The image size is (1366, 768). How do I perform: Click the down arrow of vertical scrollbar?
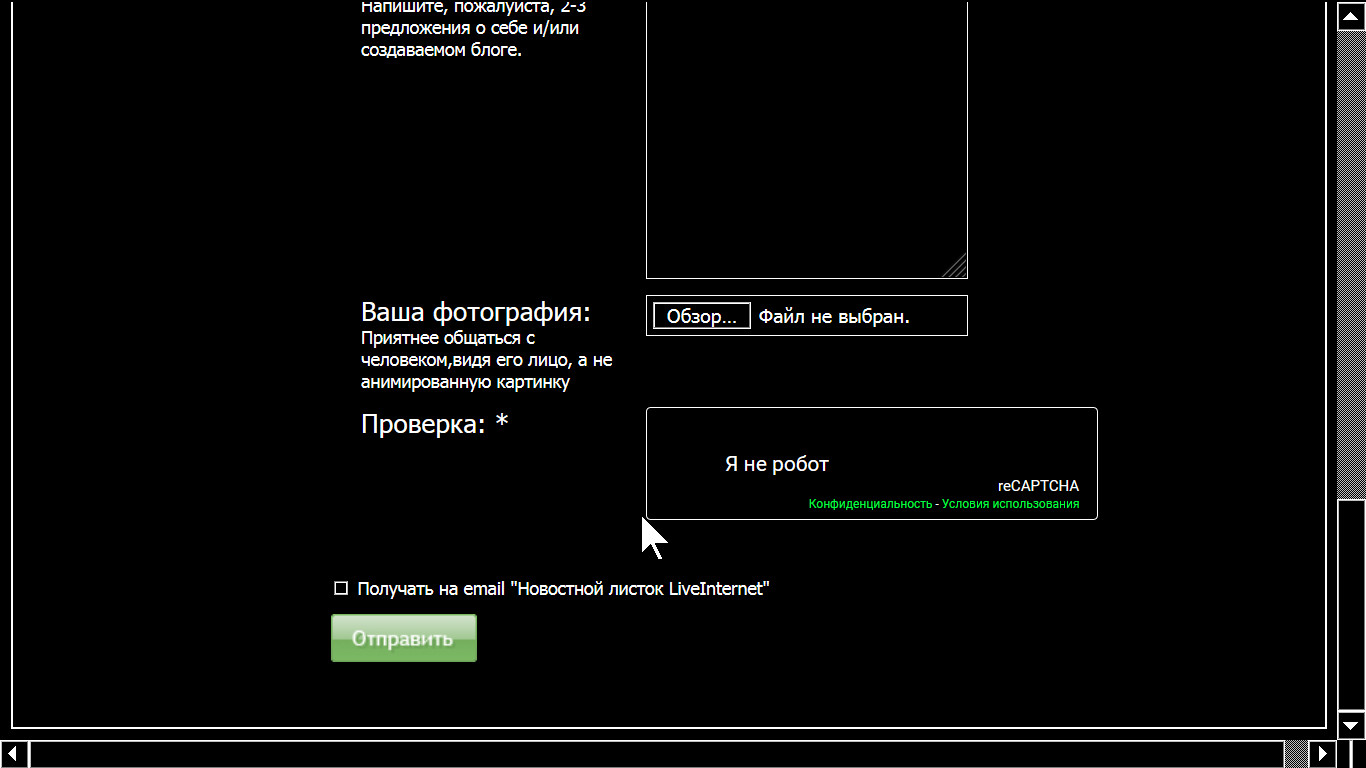1351,725
